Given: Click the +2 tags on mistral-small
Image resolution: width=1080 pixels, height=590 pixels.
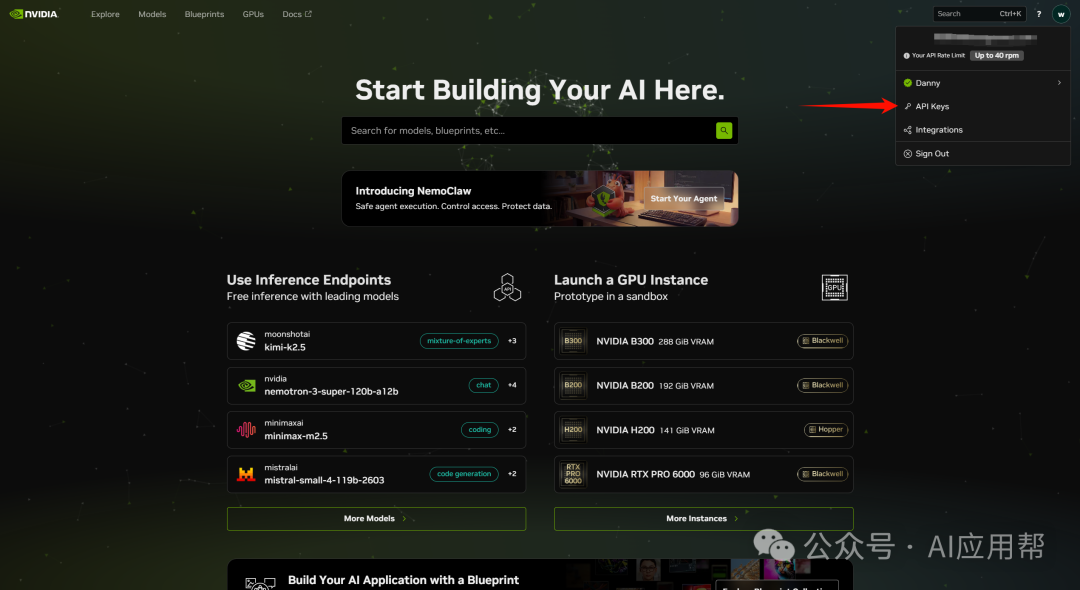Looking at the screenshot, I should tap(512, 474).
